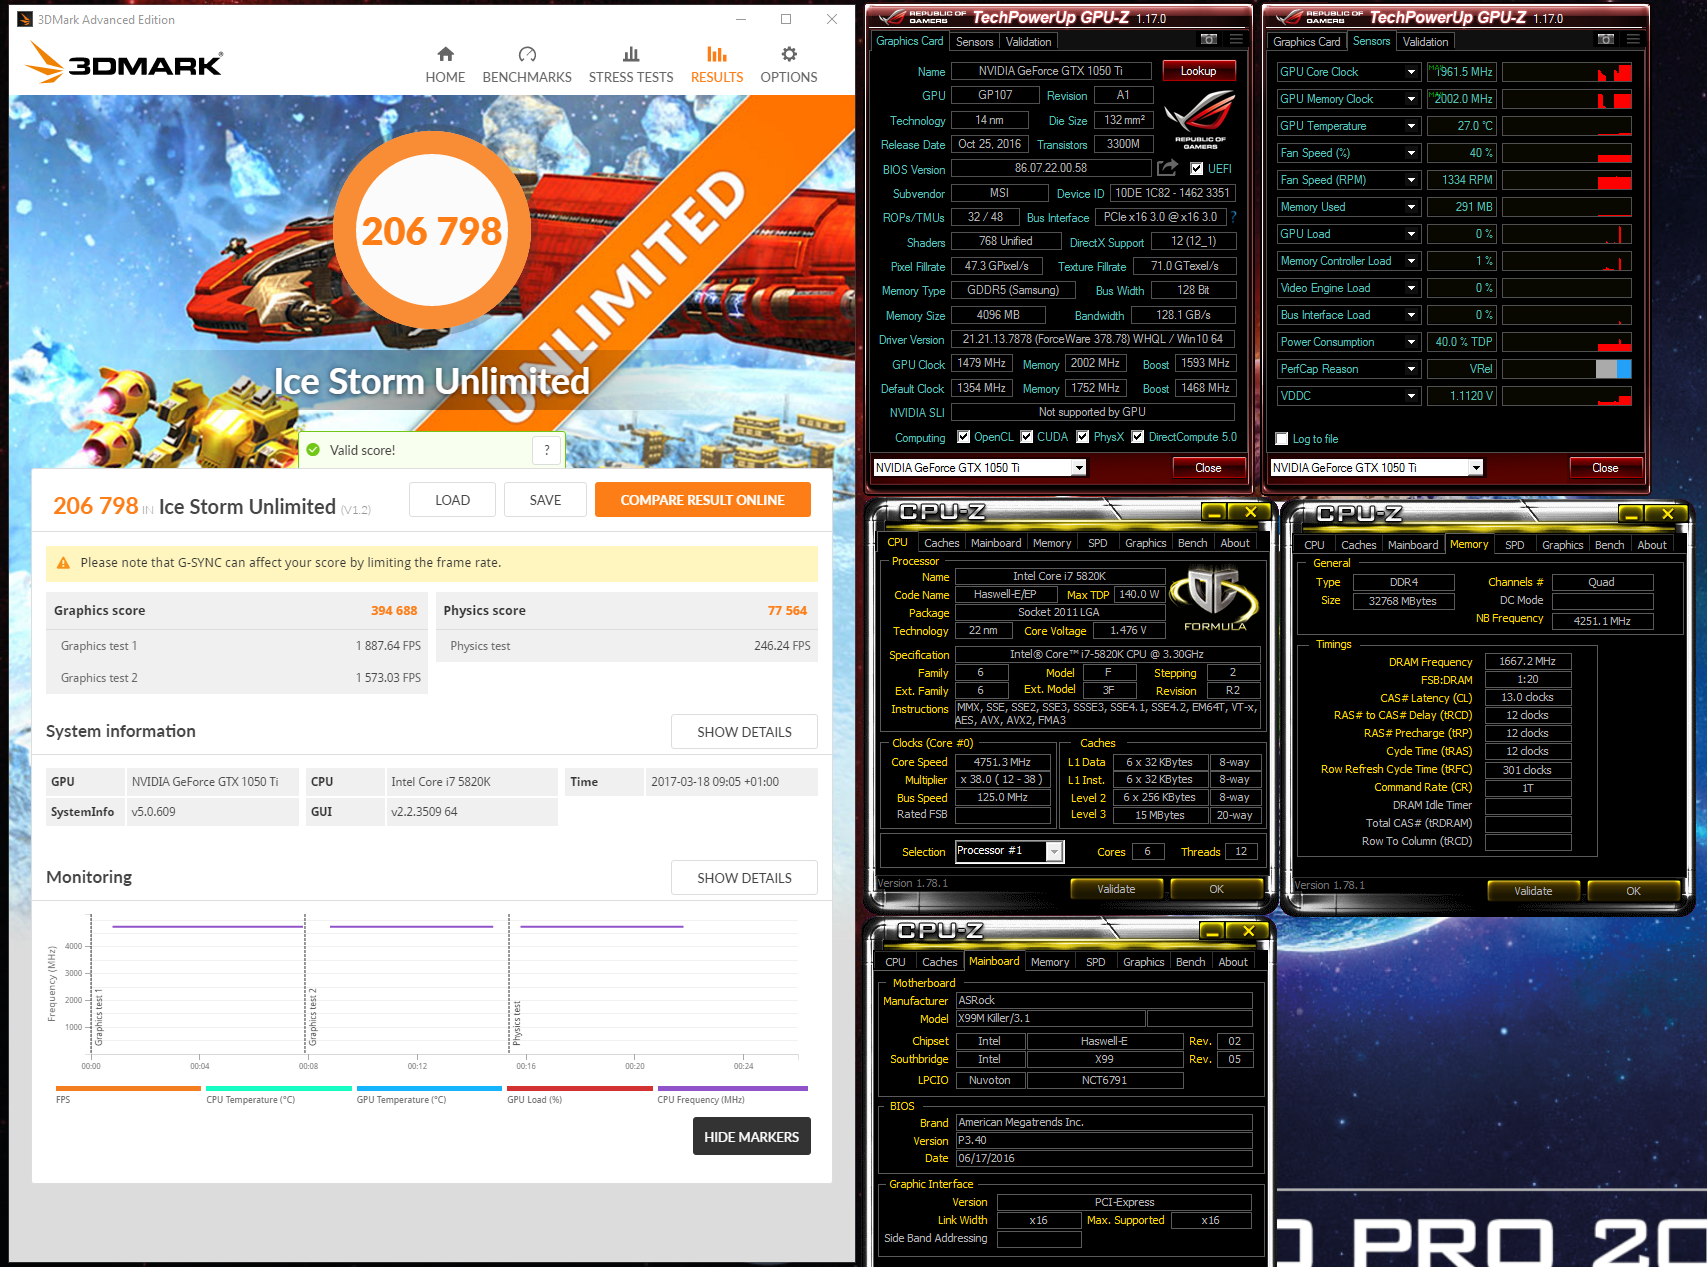Click the valid score help question mark
The width and height of the screenshot is (1707, 1267).
click(x=546, y=450)
